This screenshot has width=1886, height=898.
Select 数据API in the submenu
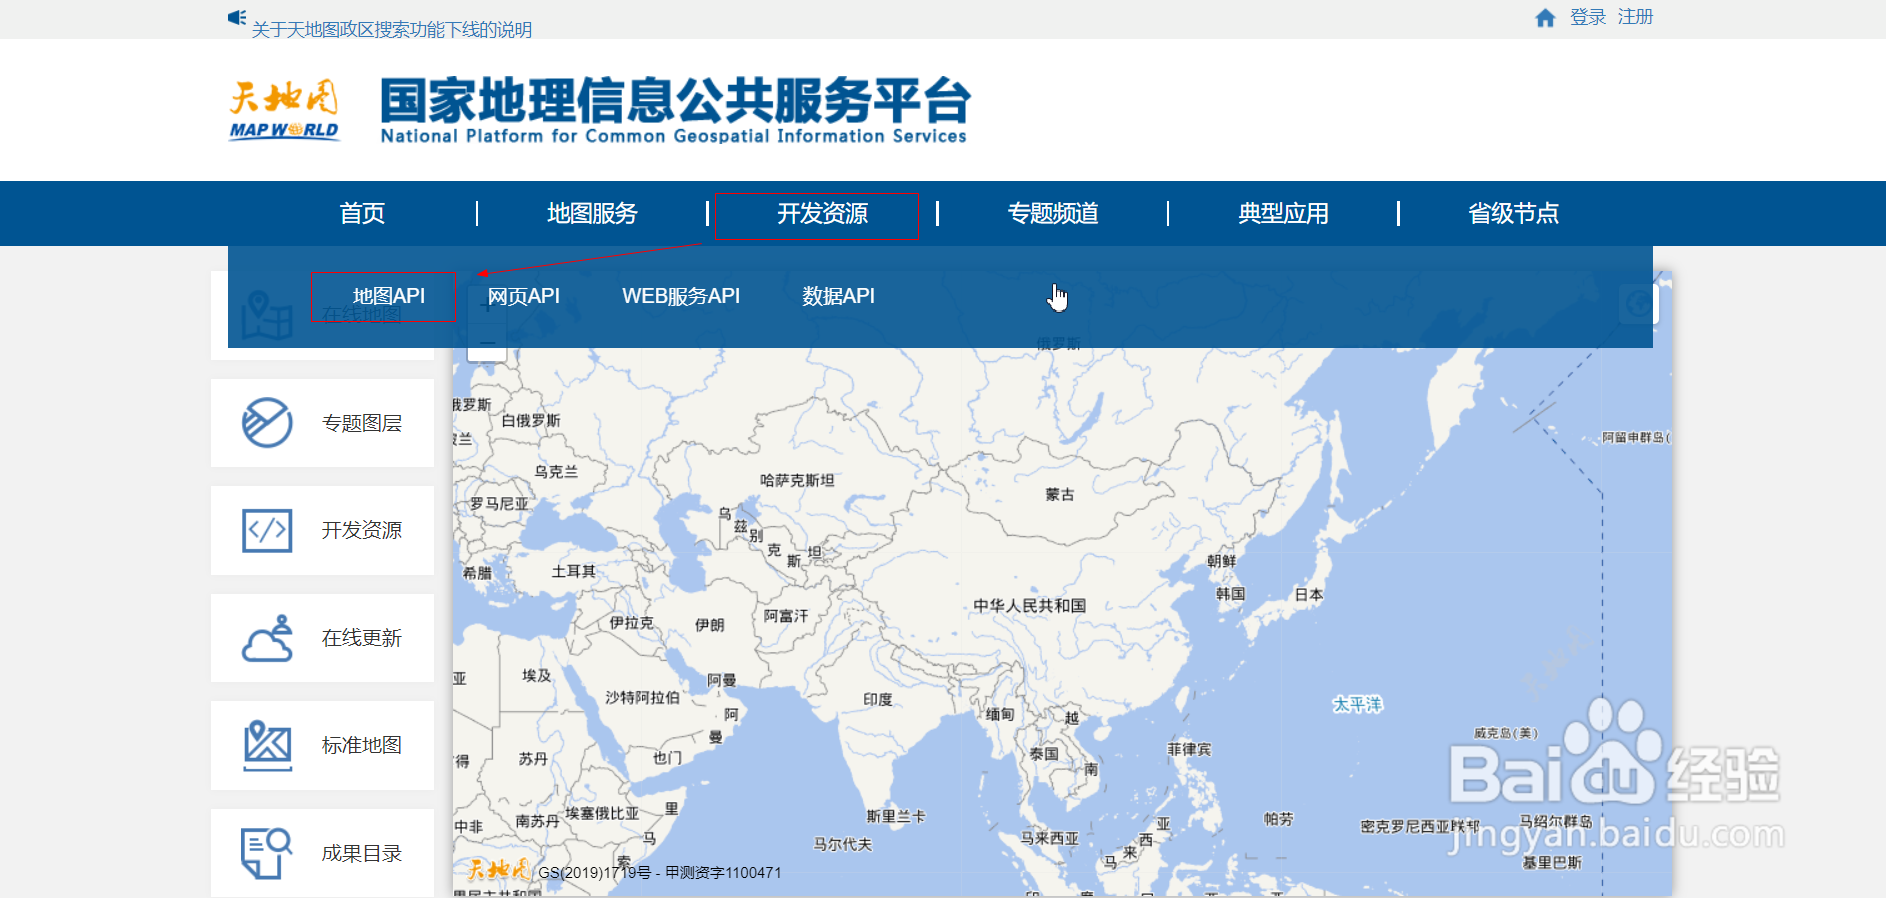pyautogui.click(x=838, y=296)
